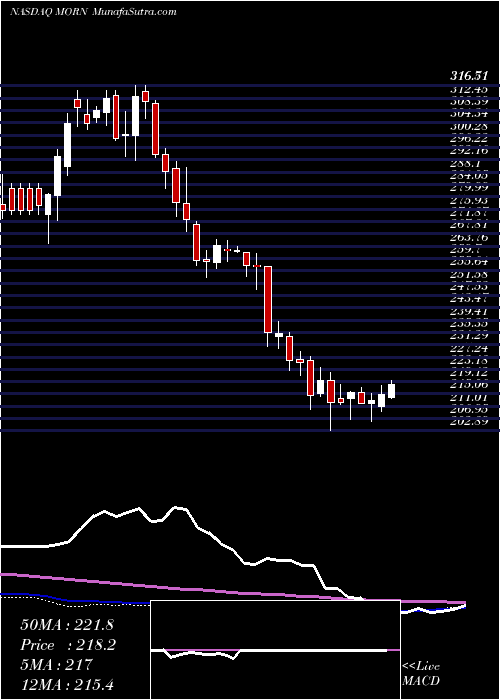Click the 227.24 price axis label

pyautogui.click(x=470, y=349)
